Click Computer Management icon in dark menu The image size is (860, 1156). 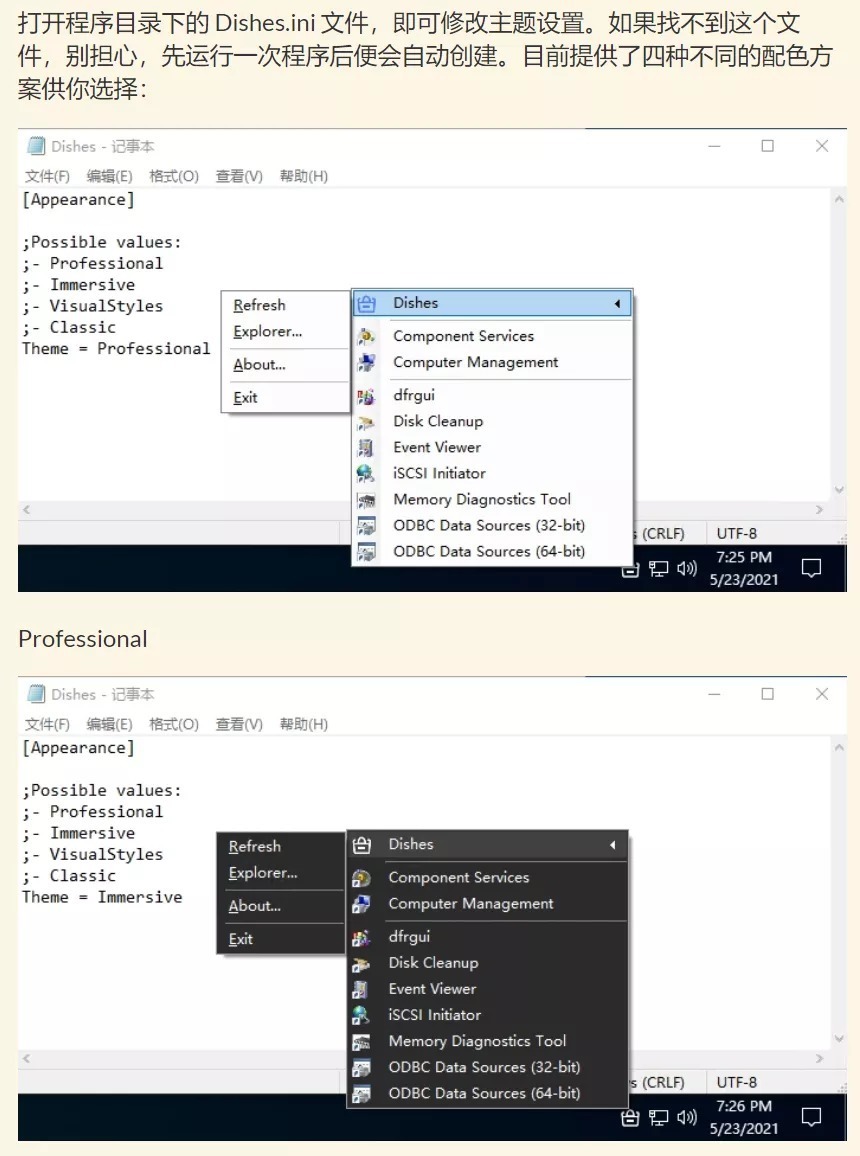point(362,904)
